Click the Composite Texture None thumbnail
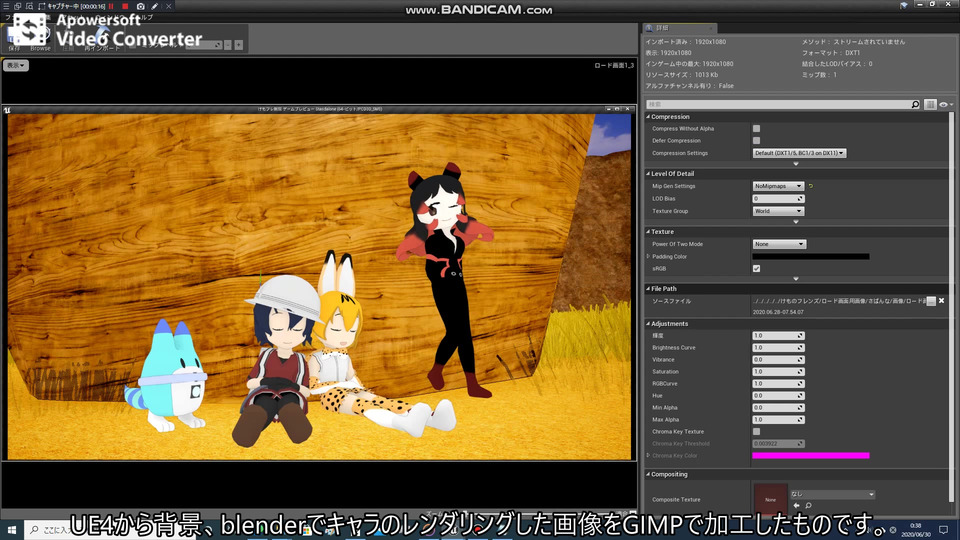Screen dimensions: 960x540 (x=770, y=500)
